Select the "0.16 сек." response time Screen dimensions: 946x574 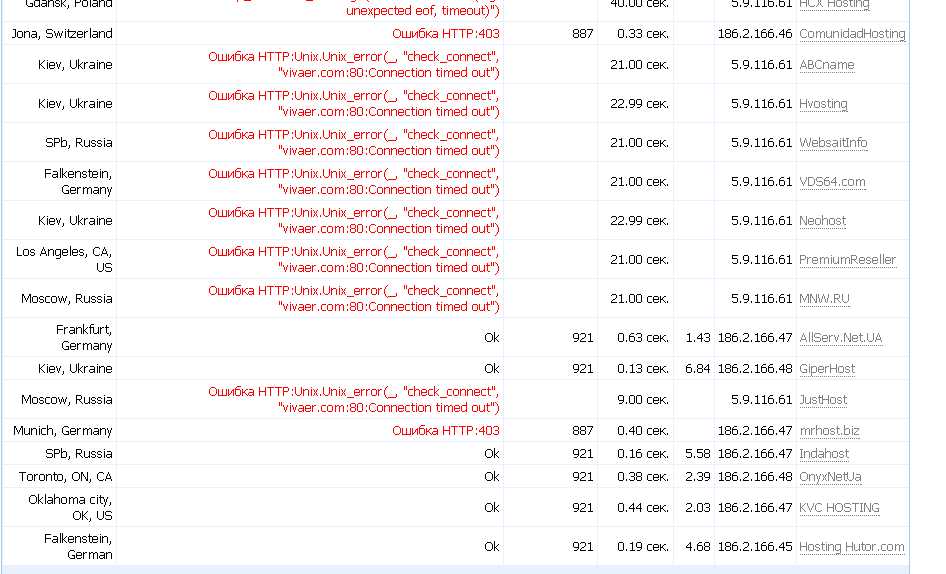tap(643, 454)
